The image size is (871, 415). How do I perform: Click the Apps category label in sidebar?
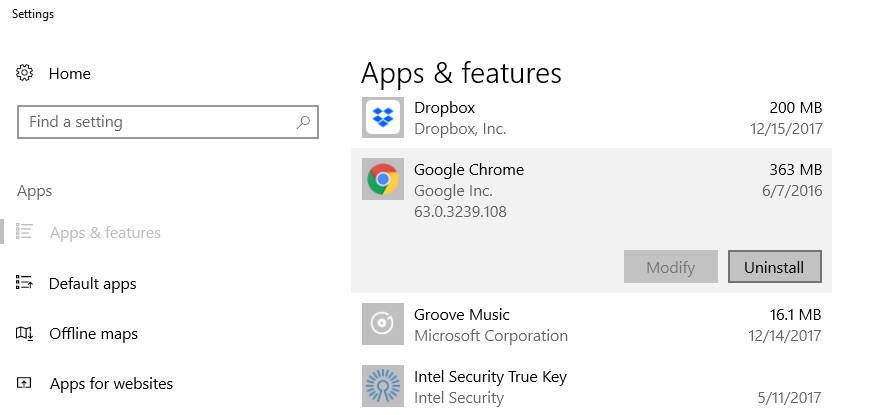tap(34, 191)
